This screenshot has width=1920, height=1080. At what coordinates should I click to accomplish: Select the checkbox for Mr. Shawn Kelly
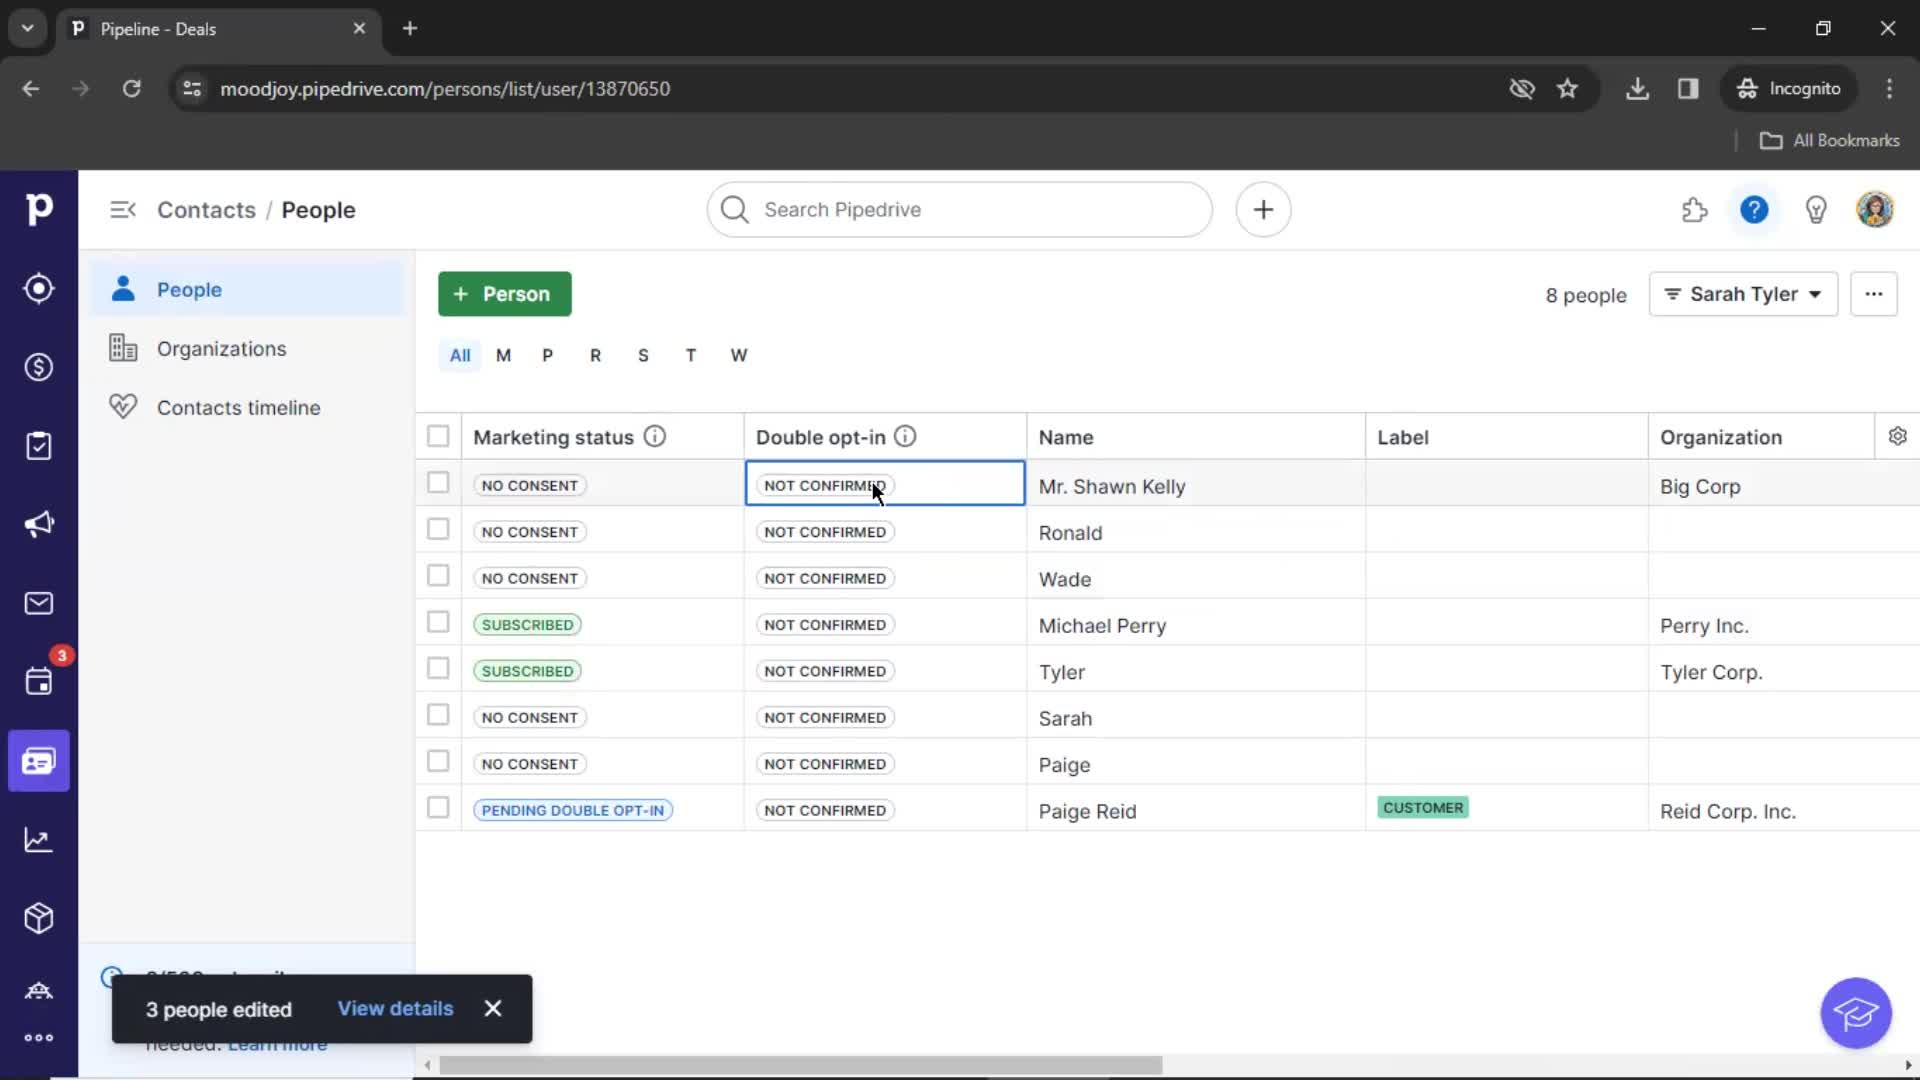(x=438, y=484)
